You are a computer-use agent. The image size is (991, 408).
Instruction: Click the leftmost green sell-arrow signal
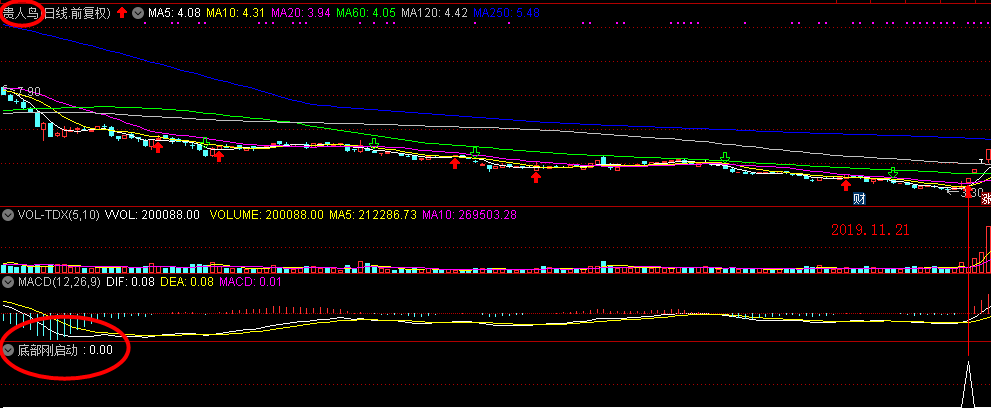click(205, 142)
